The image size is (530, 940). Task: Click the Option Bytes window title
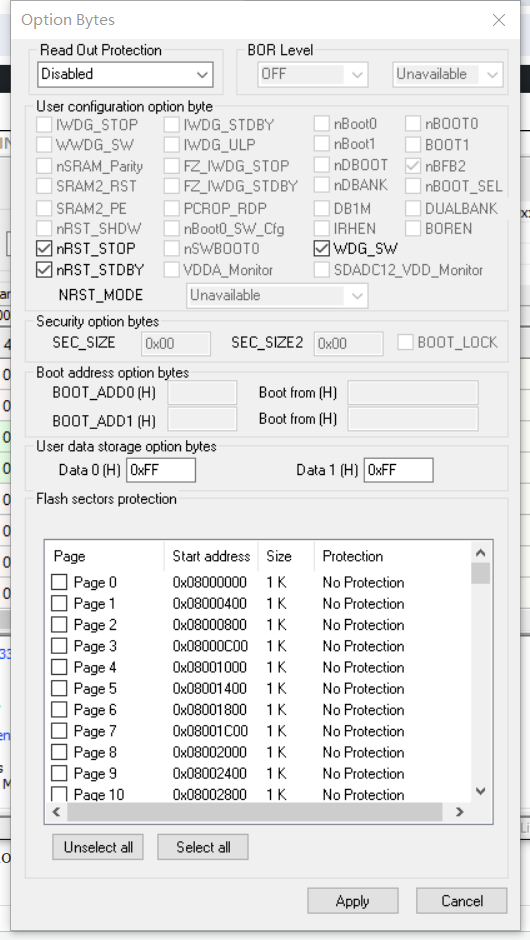[x=68, y=20]
